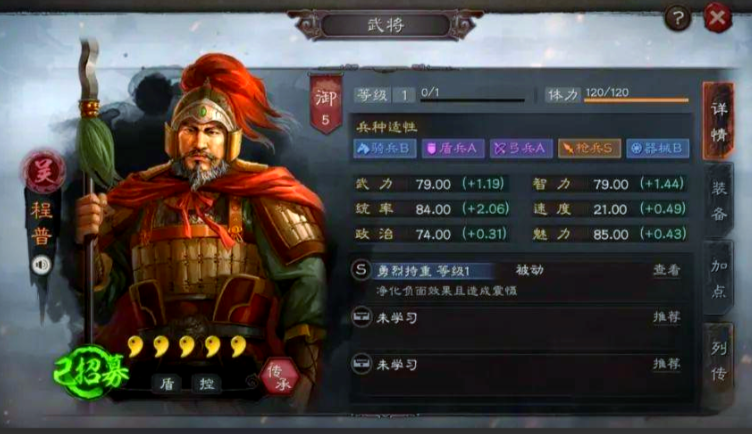Tap the red 传承 hexagon icon

pos(280,377)
